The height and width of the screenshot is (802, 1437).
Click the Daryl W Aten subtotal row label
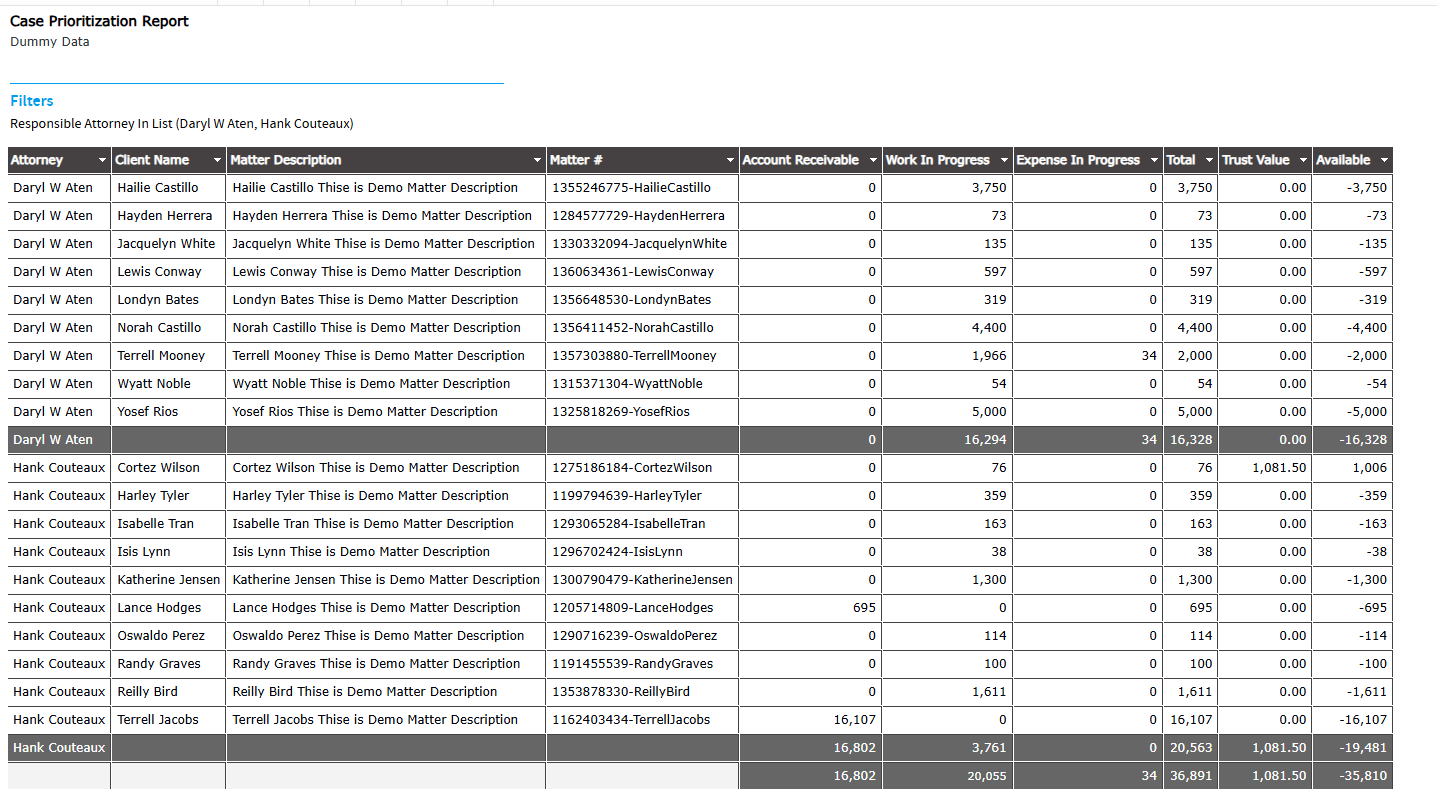(53, 440)
